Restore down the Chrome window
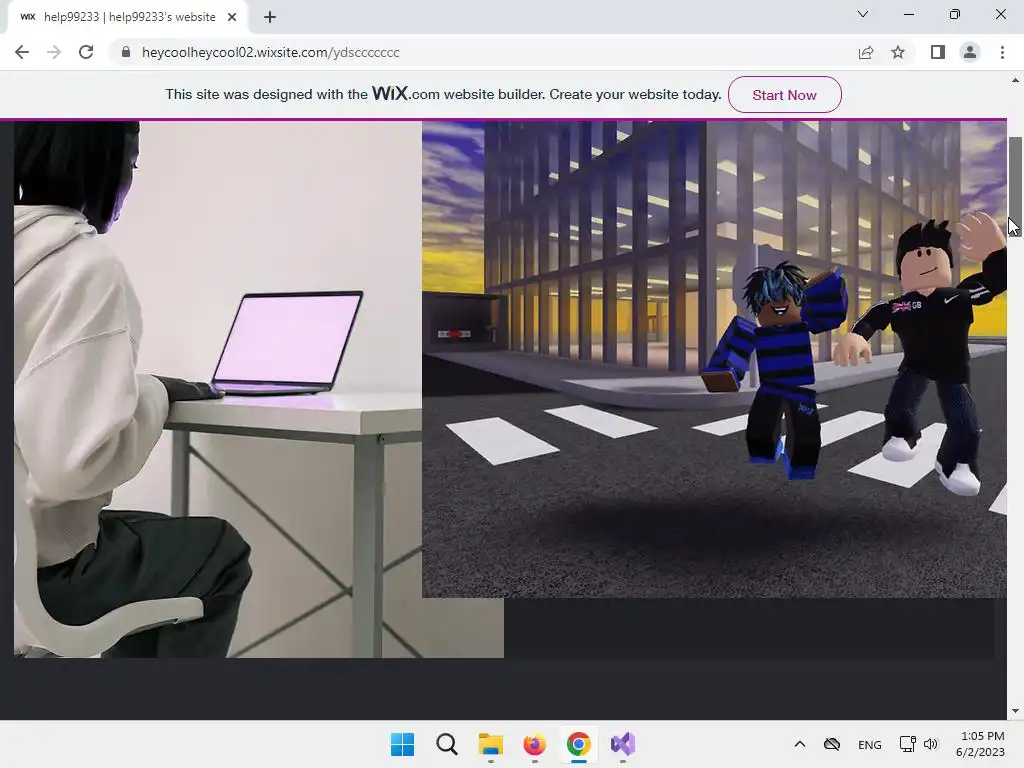 (x=955, y=14)
